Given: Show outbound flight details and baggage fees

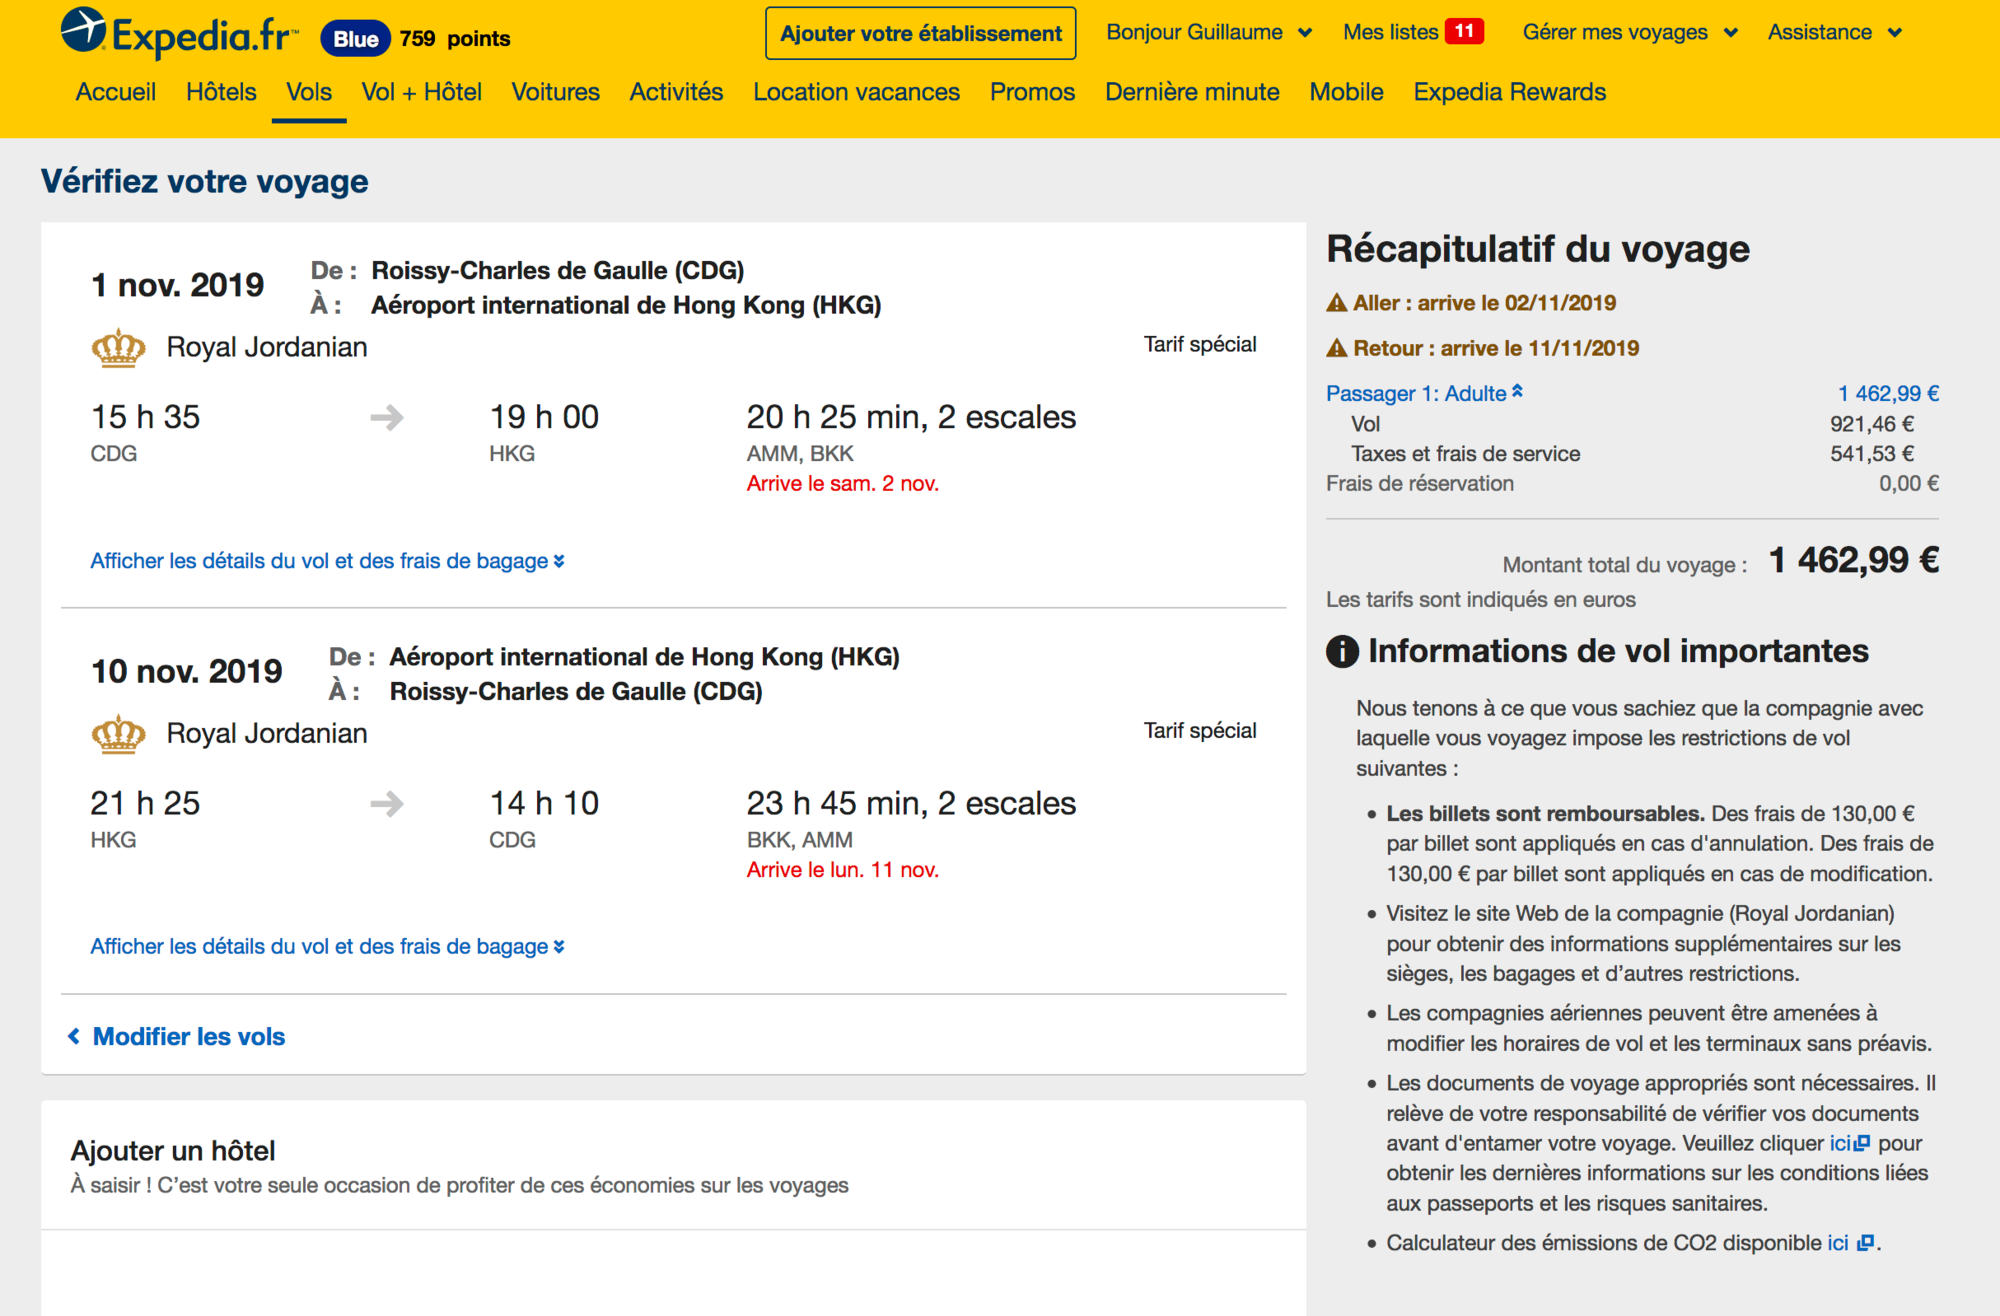Looking at the screenshot, I should pyautogui.click(x=327, y=561).
